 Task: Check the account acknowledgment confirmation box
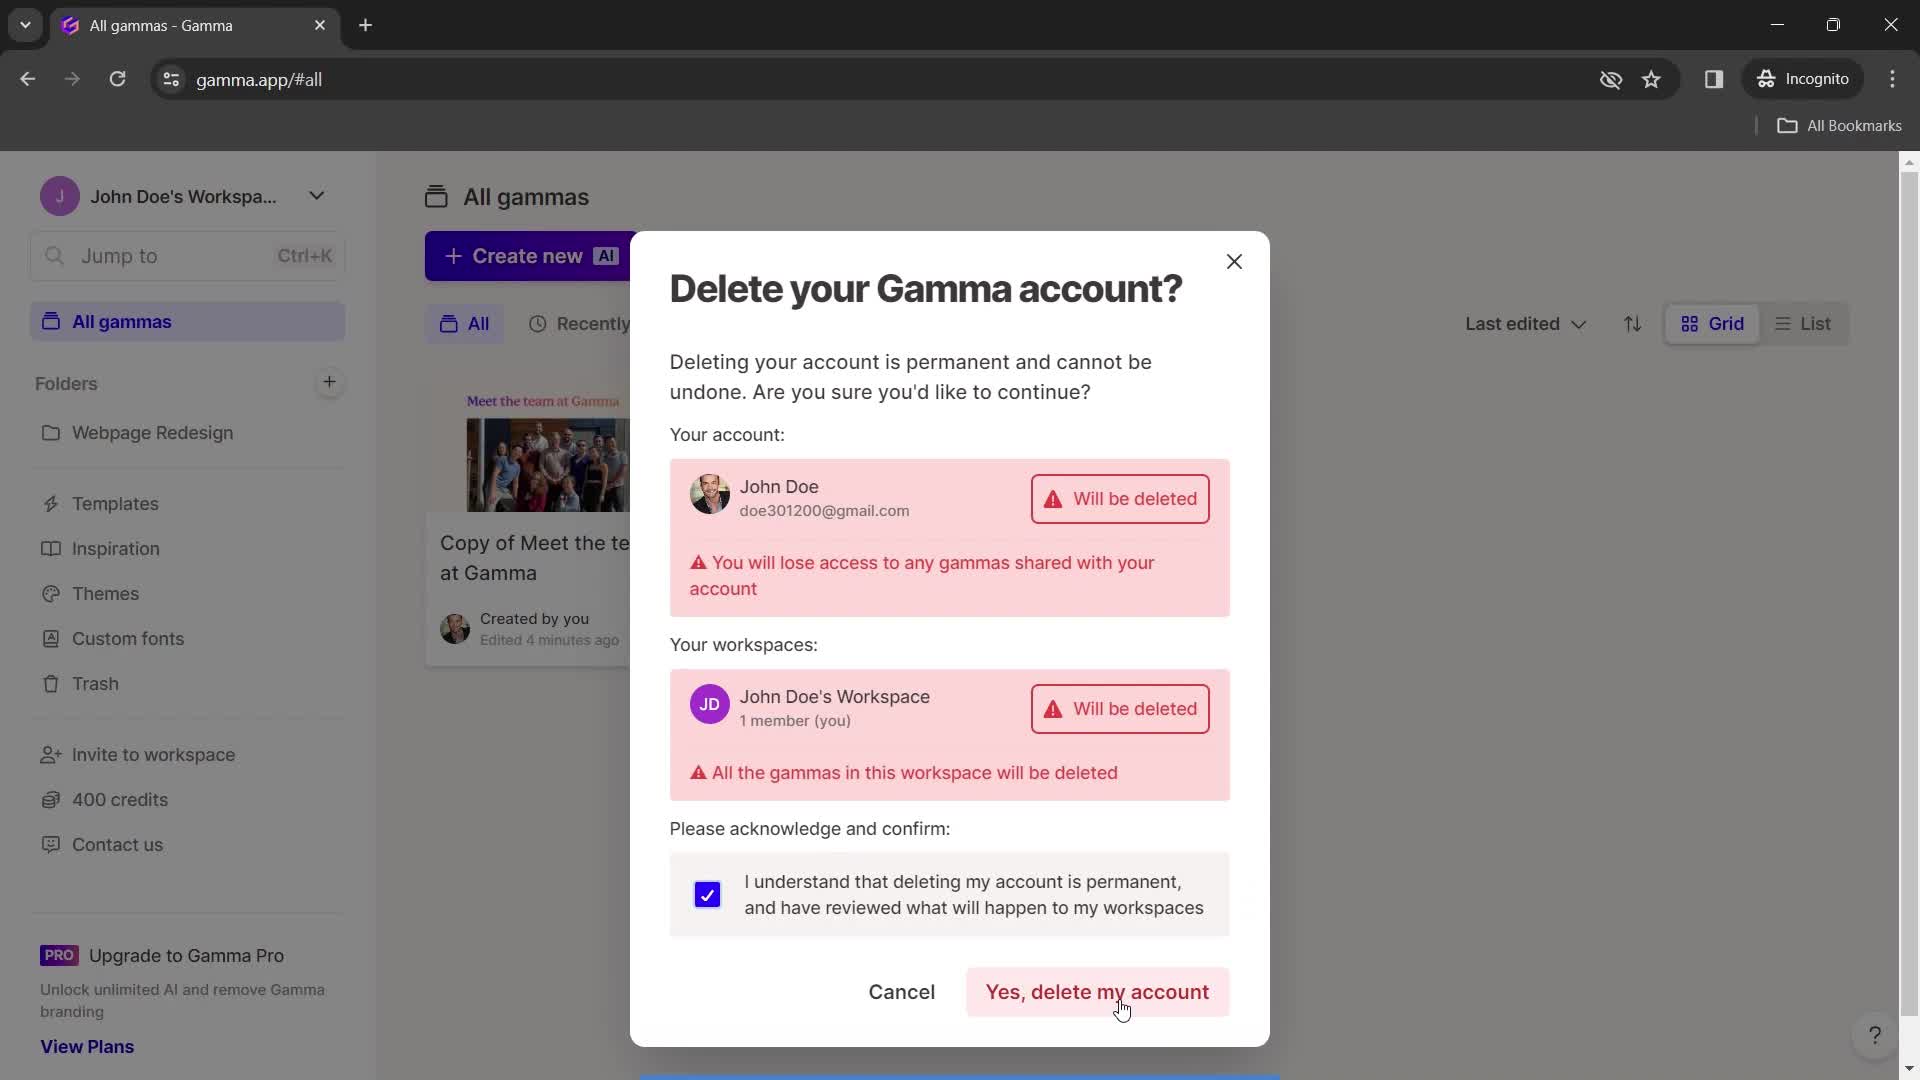[x=705, y=894]
